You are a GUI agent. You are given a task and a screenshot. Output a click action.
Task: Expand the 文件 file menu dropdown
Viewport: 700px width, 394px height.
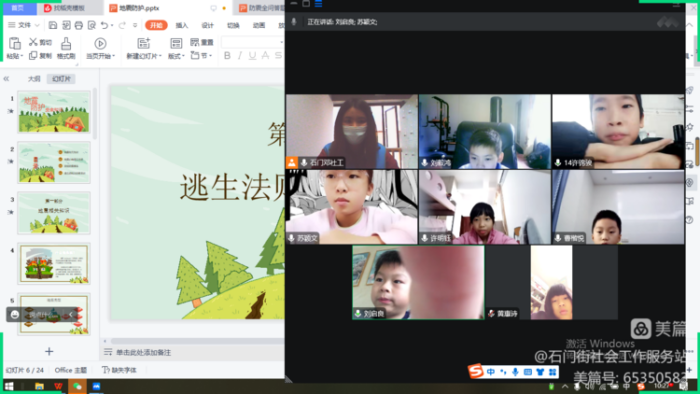pos(24,25)
